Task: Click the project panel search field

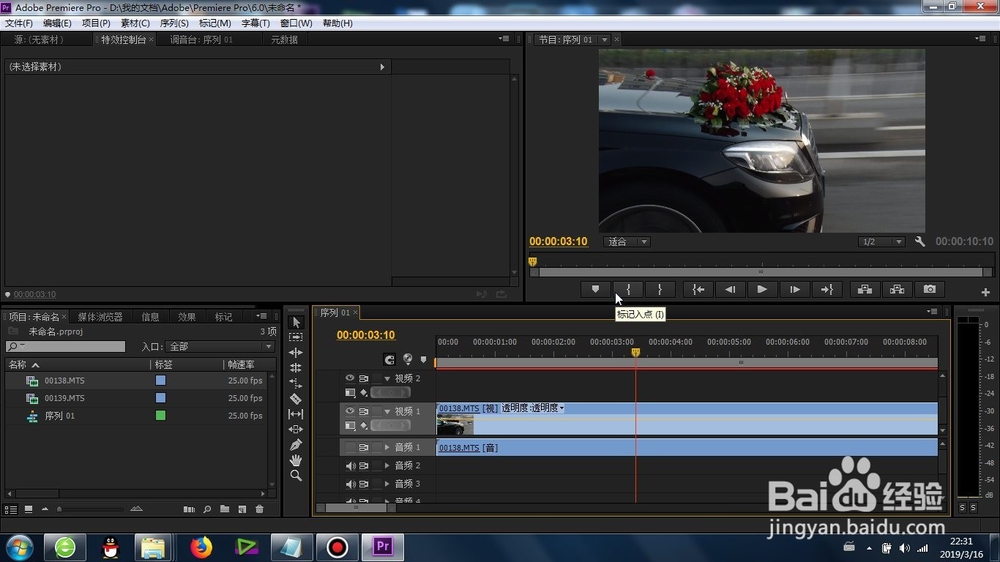Action: 66,346
